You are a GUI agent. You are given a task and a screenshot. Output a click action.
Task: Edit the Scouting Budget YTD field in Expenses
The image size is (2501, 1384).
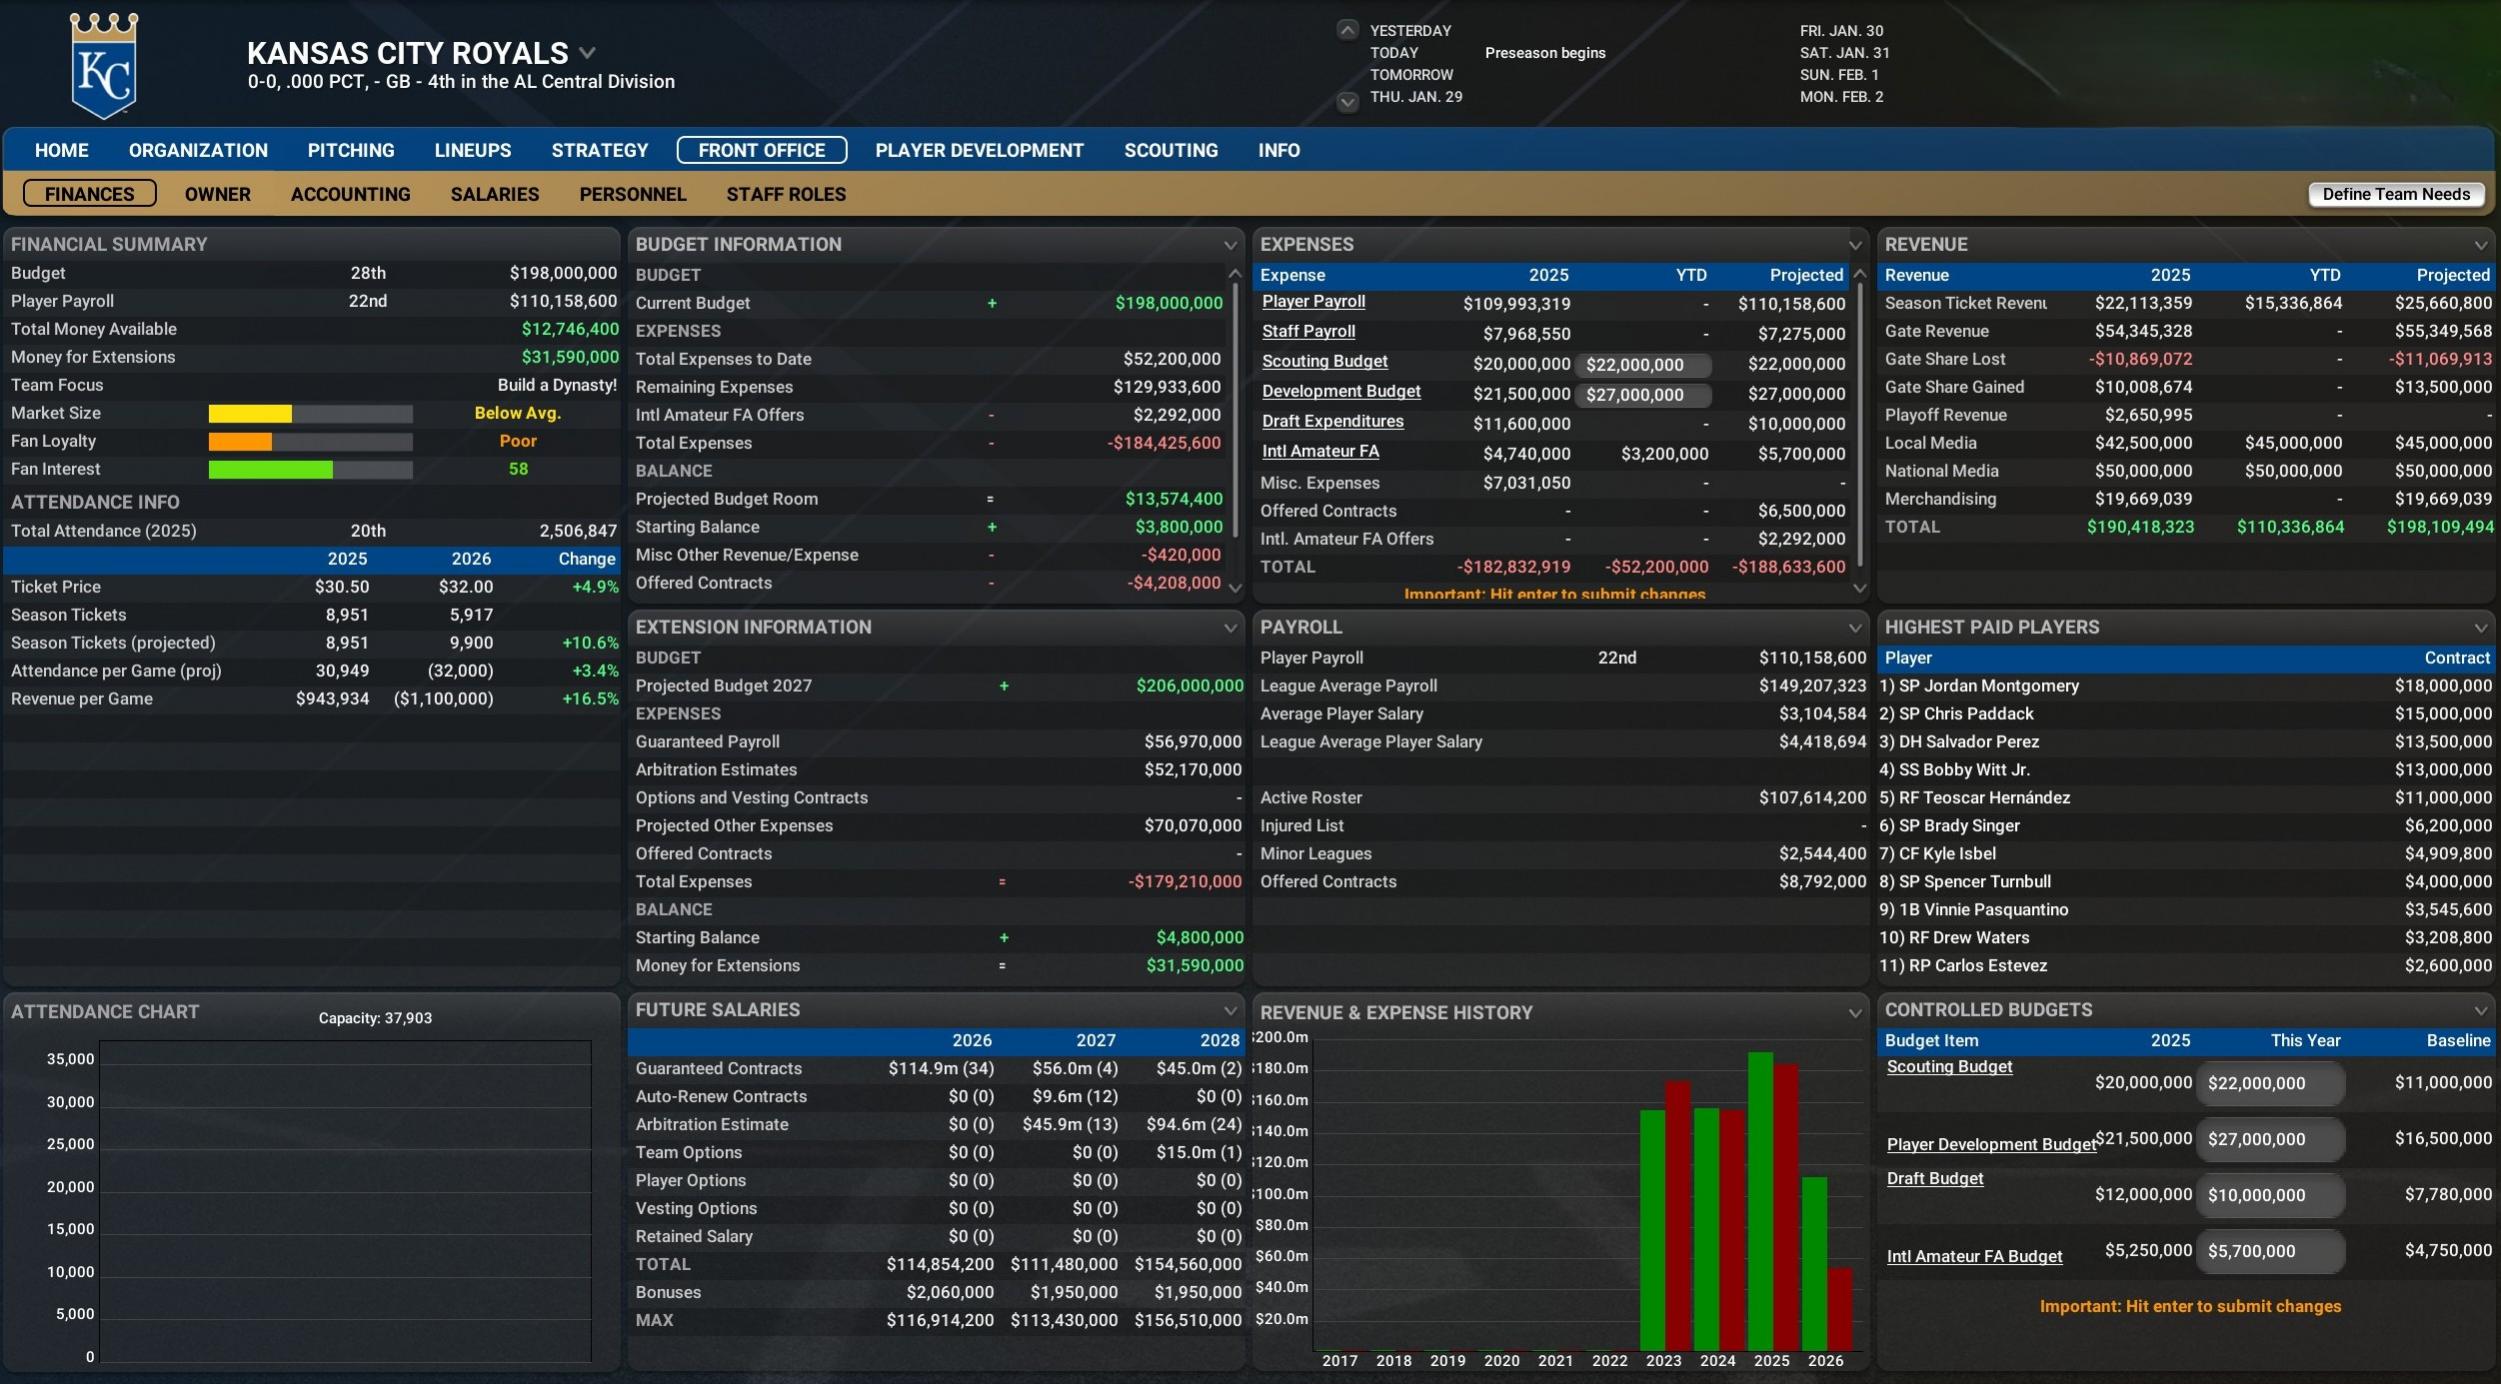1643,365
